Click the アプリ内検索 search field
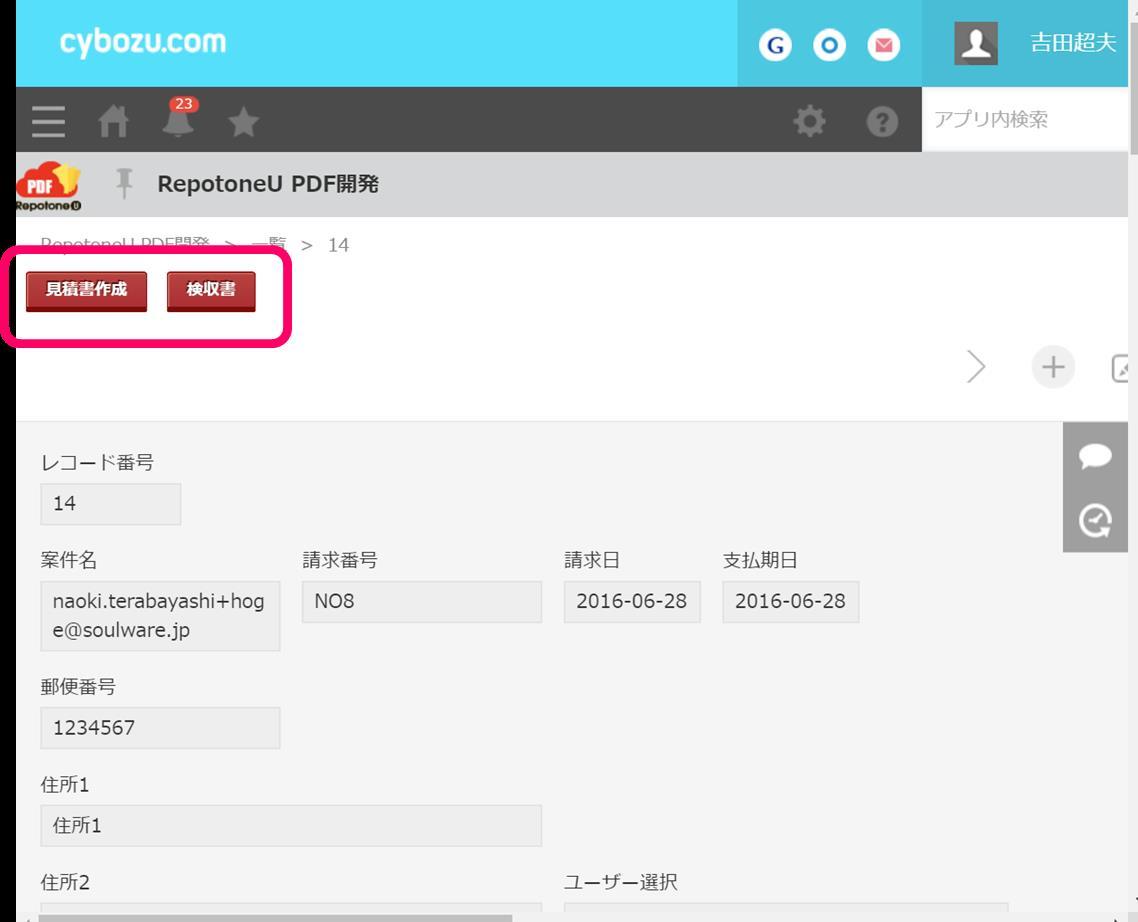 [1025, 120]
